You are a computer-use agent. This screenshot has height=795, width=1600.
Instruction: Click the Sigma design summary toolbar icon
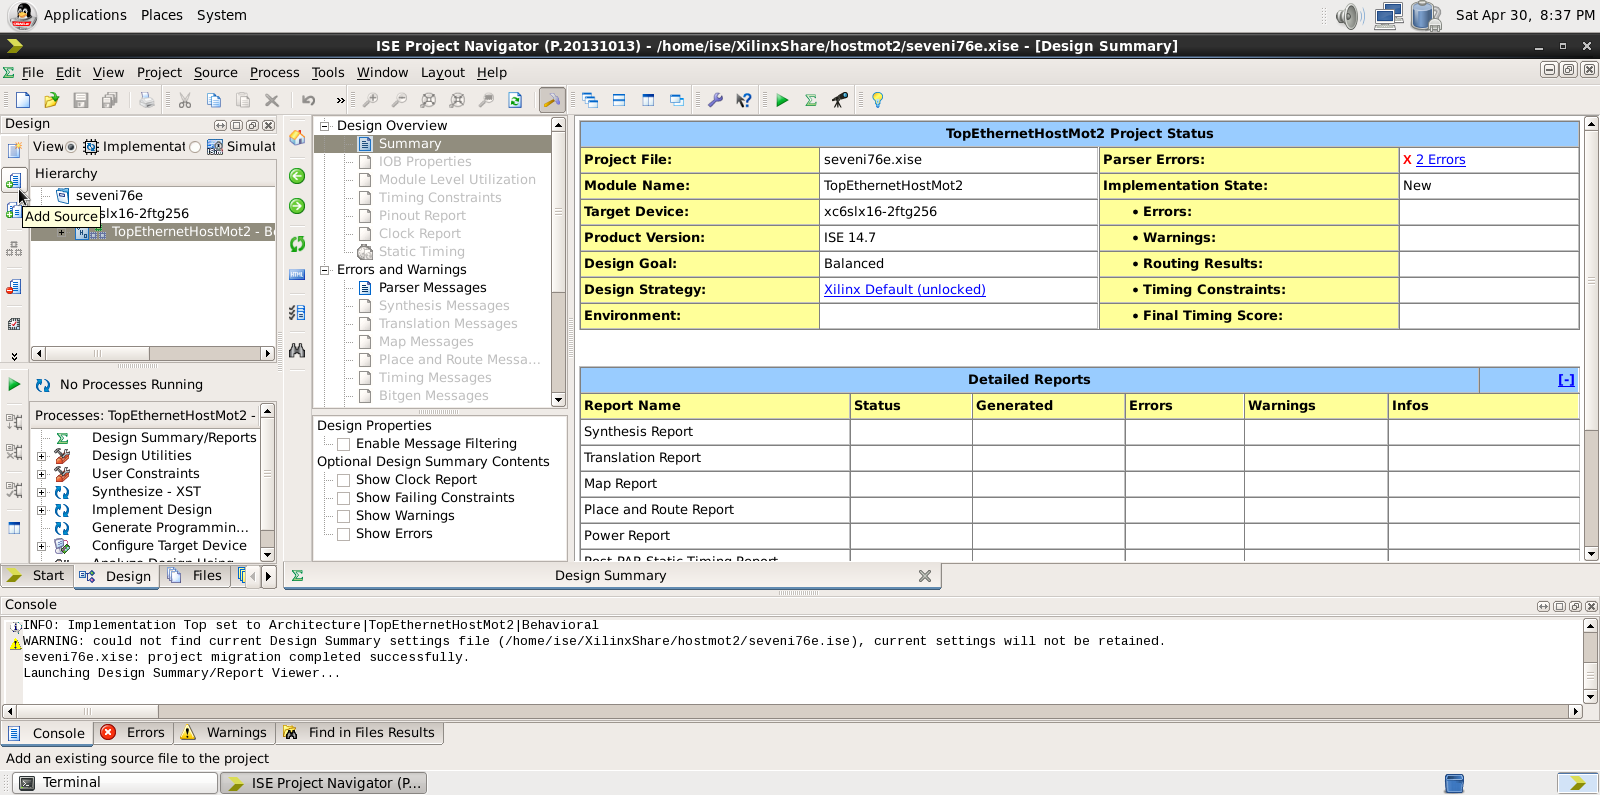tap(811, 100)
